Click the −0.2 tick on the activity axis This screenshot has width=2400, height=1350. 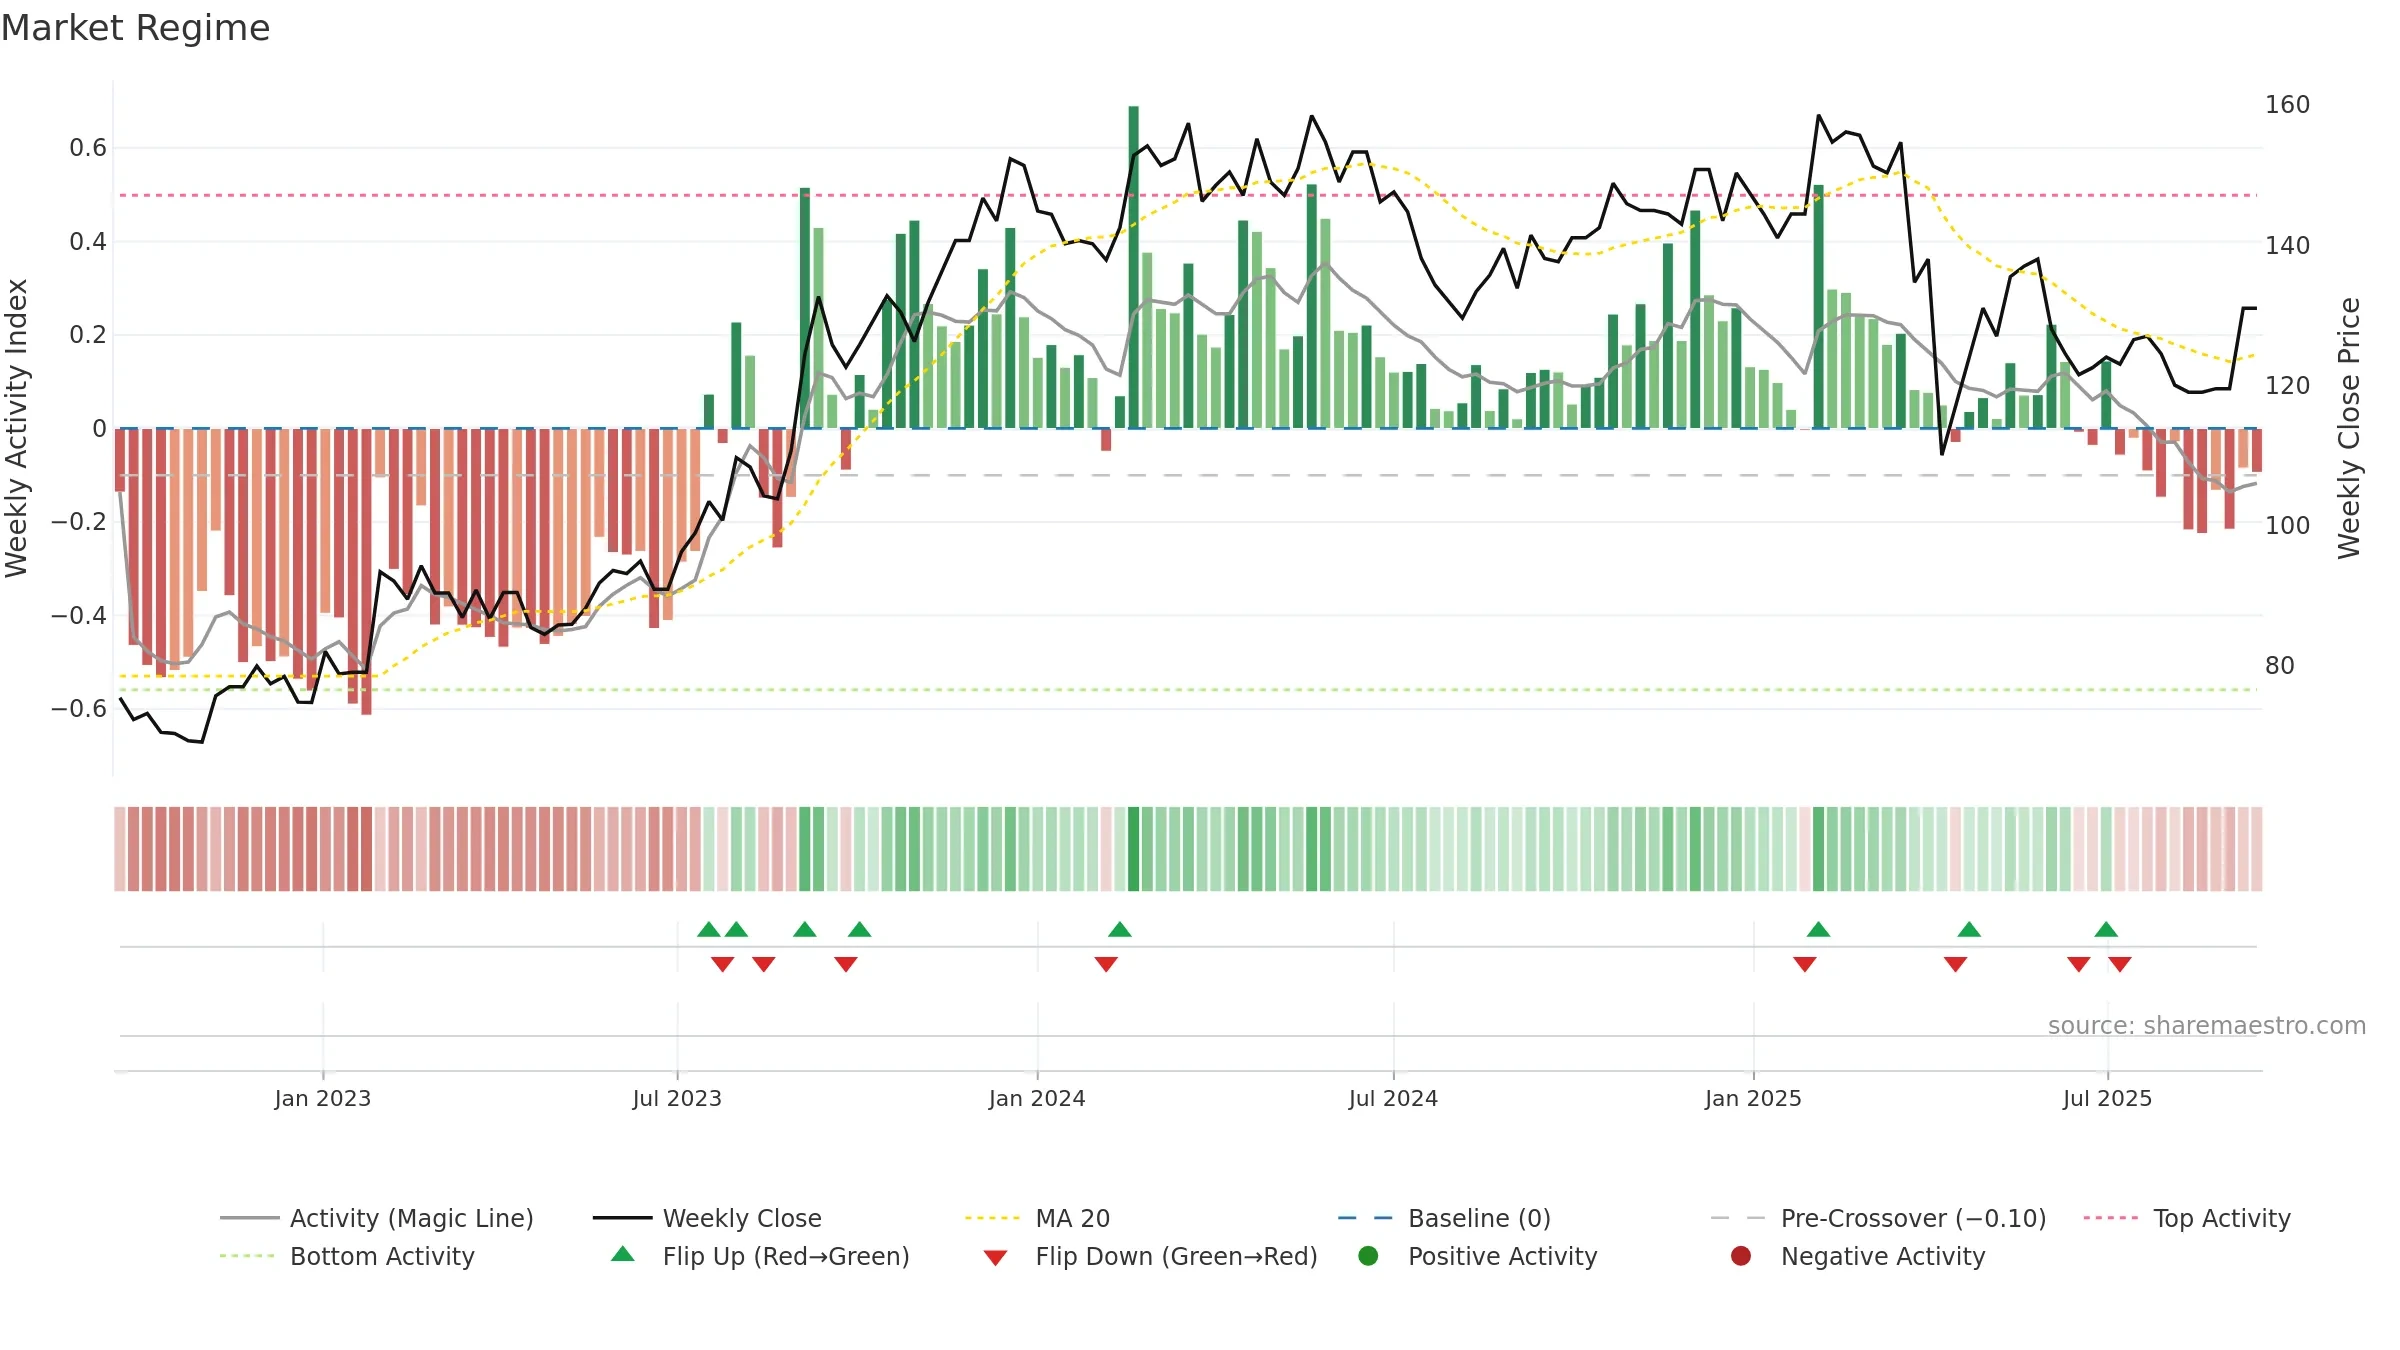79,521
